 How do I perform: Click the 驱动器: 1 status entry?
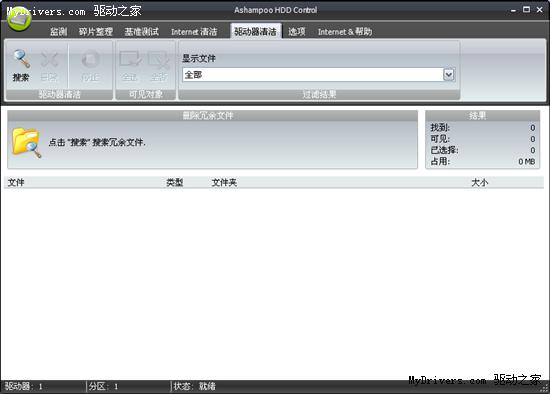pyautogui.click(x=24, y=386)
